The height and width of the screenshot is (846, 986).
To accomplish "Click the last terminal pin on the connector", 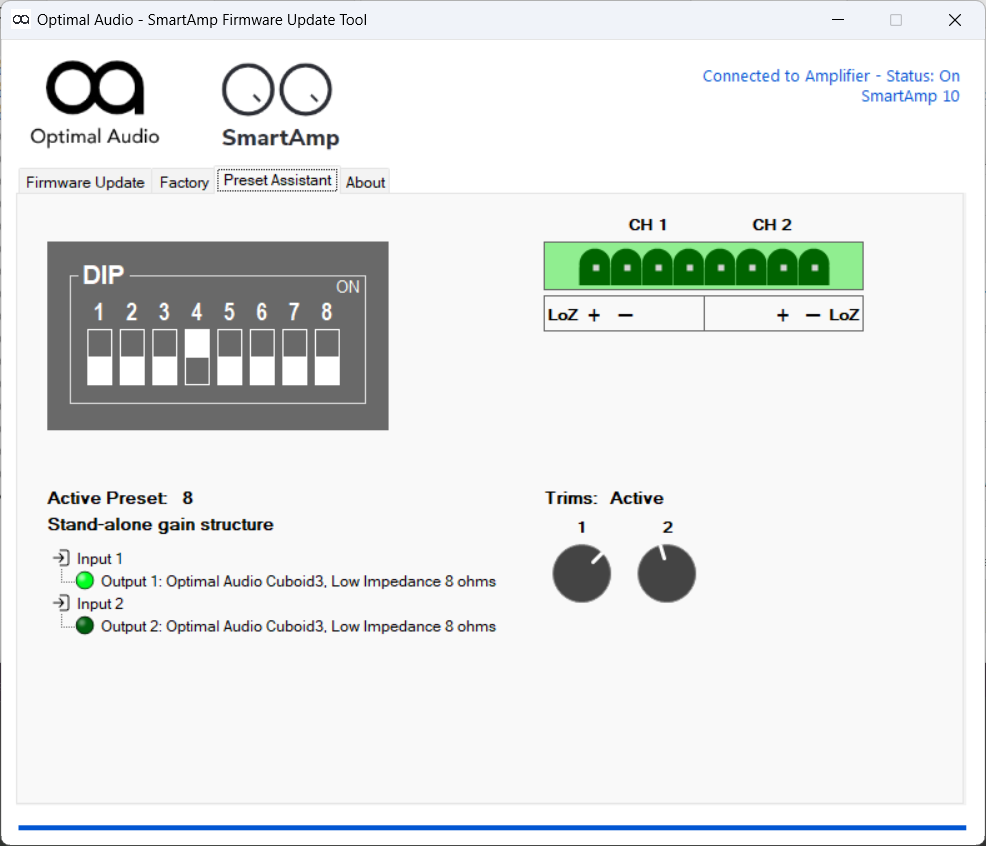I will pos(814,267).
